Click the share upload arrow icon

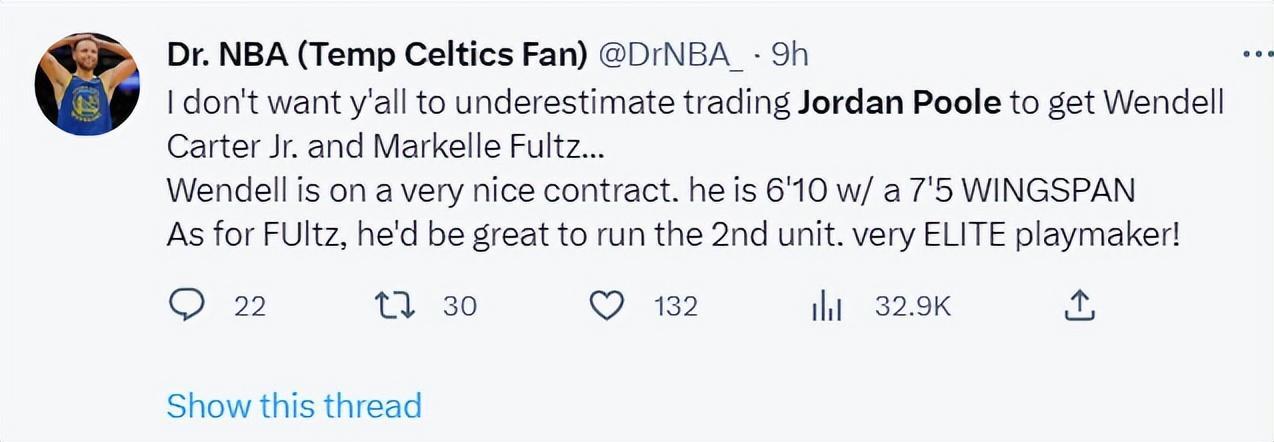click(x=1079, y=306)
